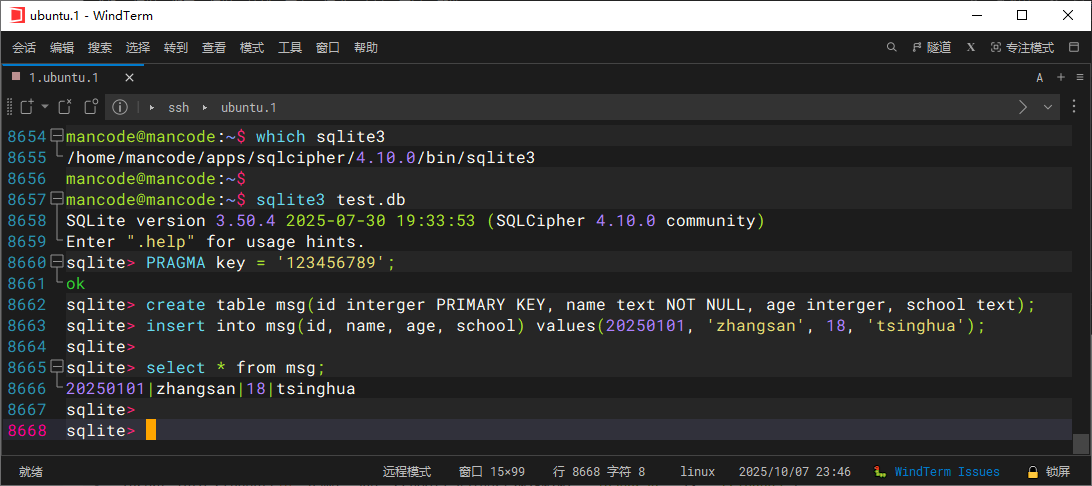The height and width of the screenshot is (486, 1092).
Task: Open the tab bar hamburger menu
Action: pos(1078,77)
